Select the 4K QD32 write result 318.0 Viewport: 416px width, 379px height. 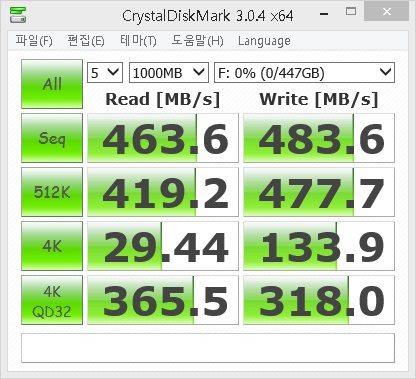coord(319,300)
